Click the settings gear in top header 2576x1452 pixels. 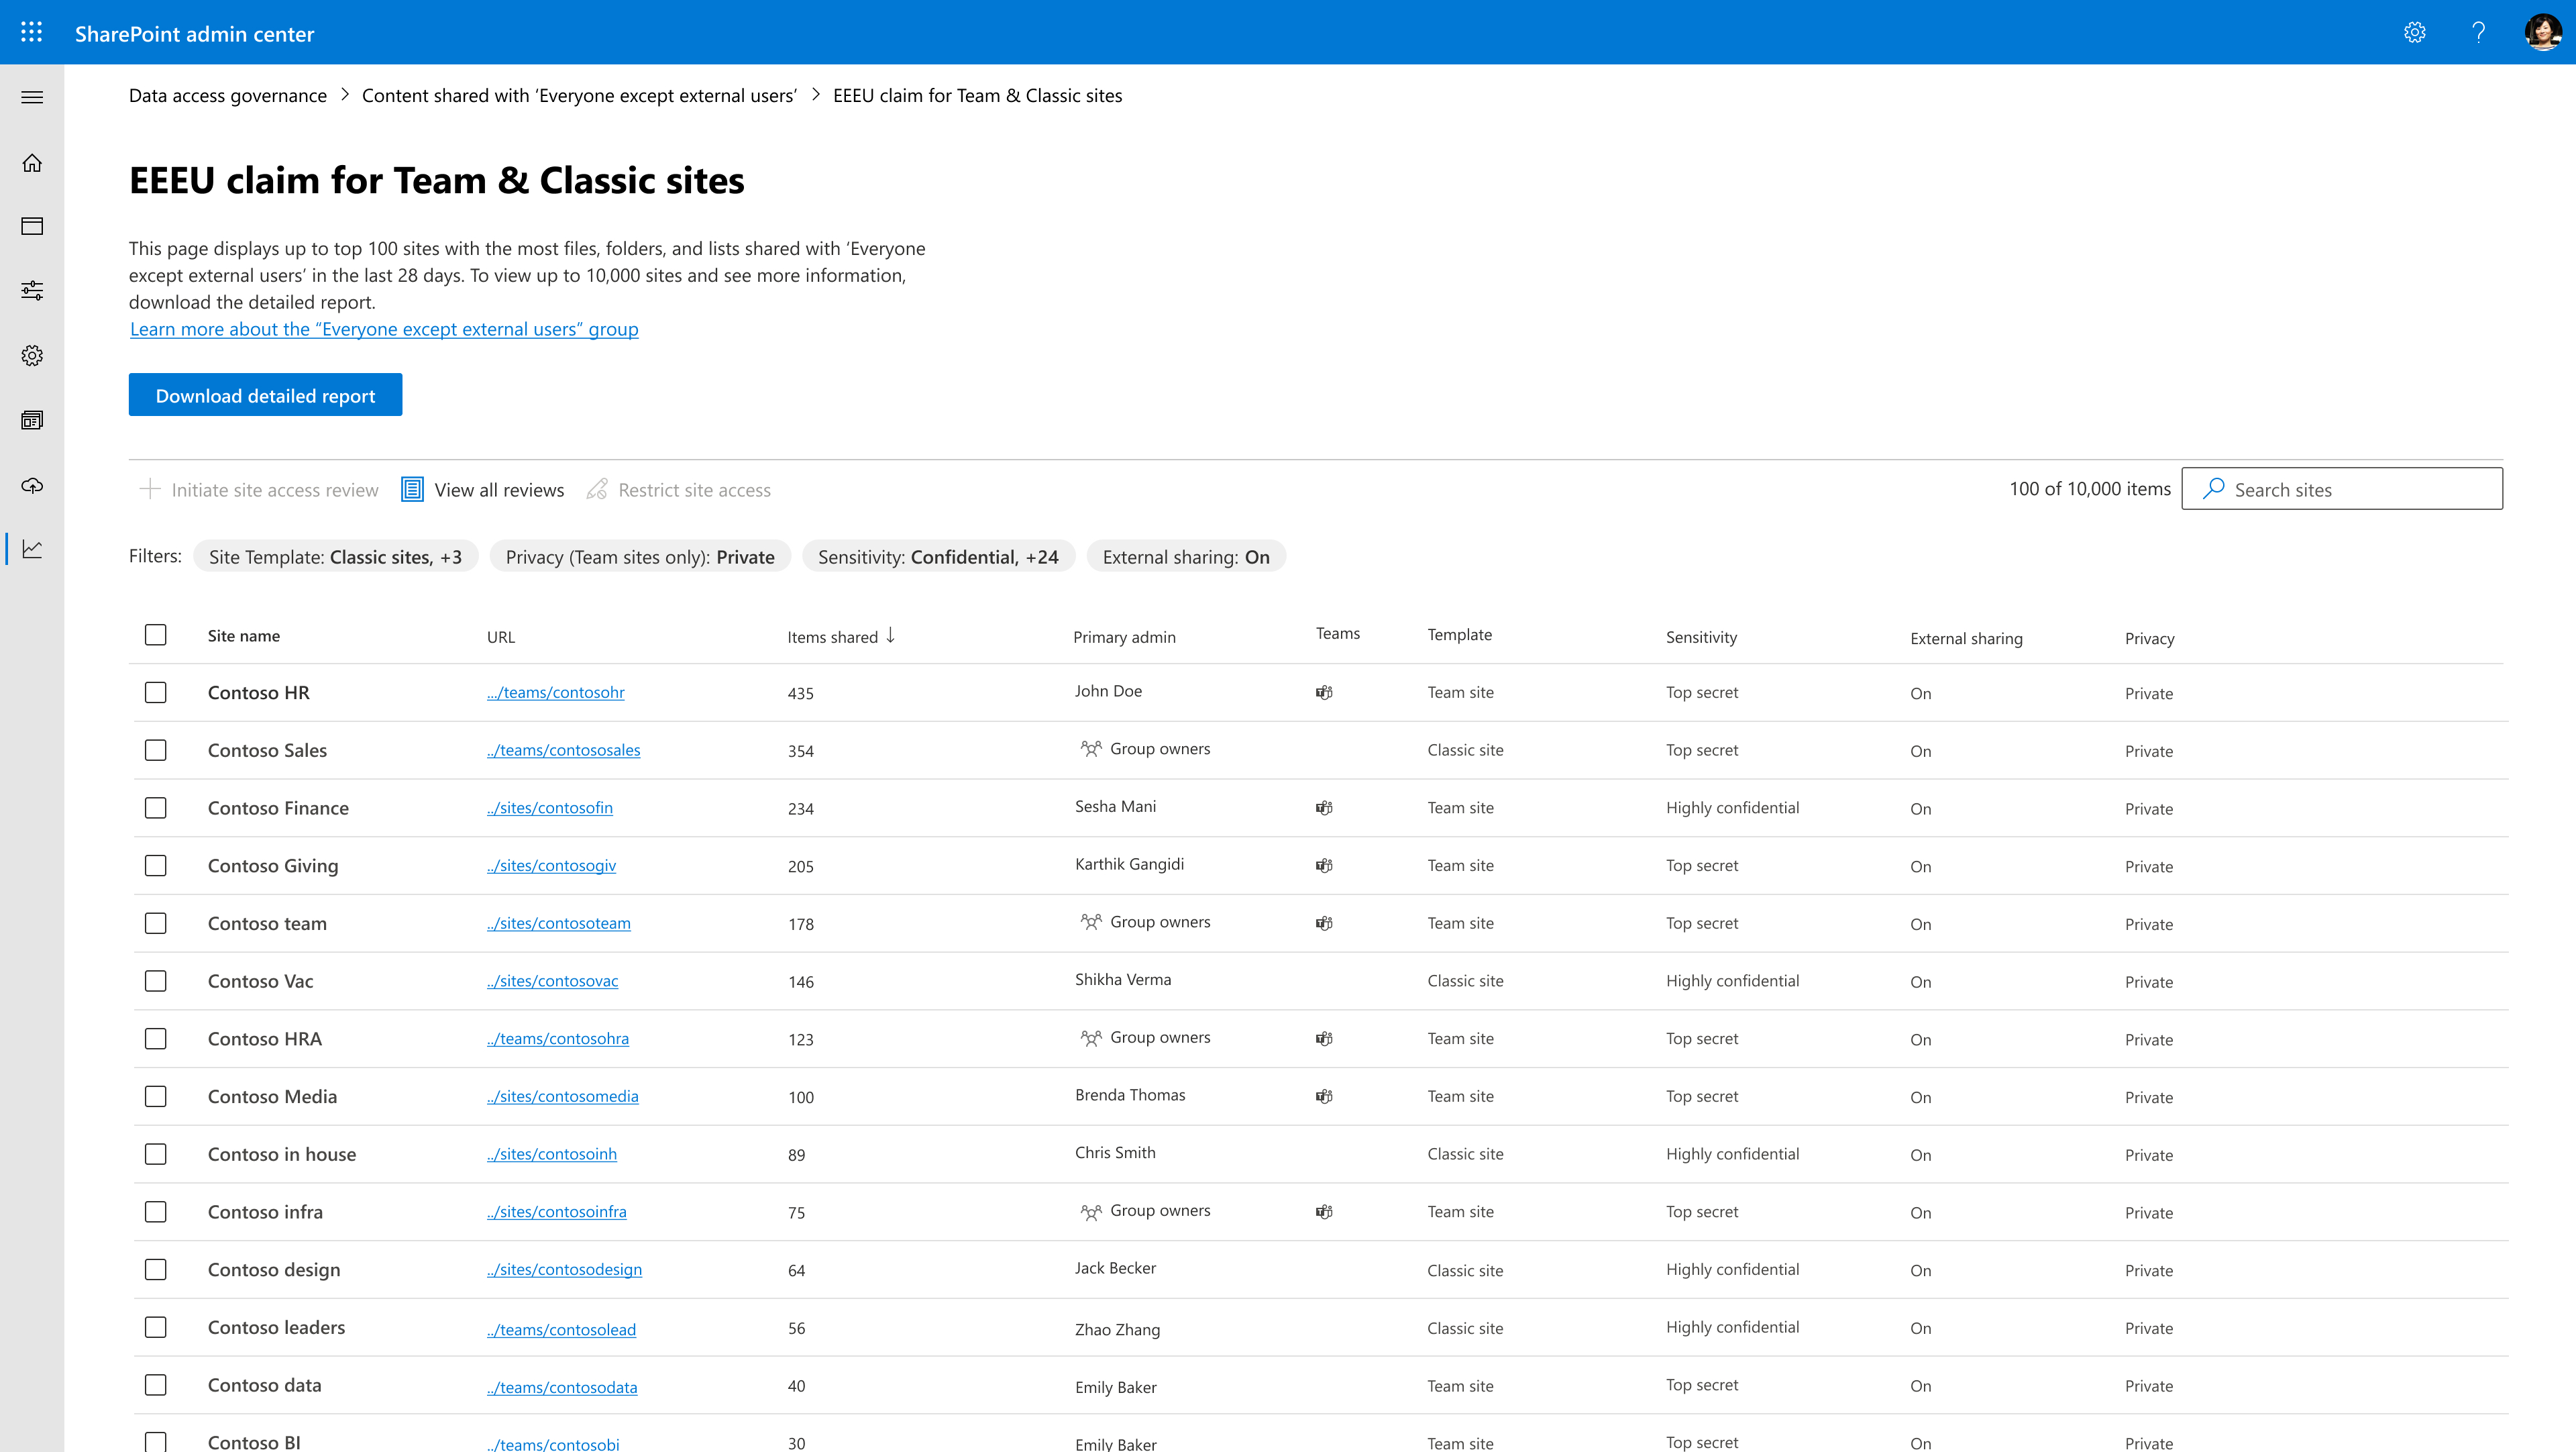click(2414, 32)
